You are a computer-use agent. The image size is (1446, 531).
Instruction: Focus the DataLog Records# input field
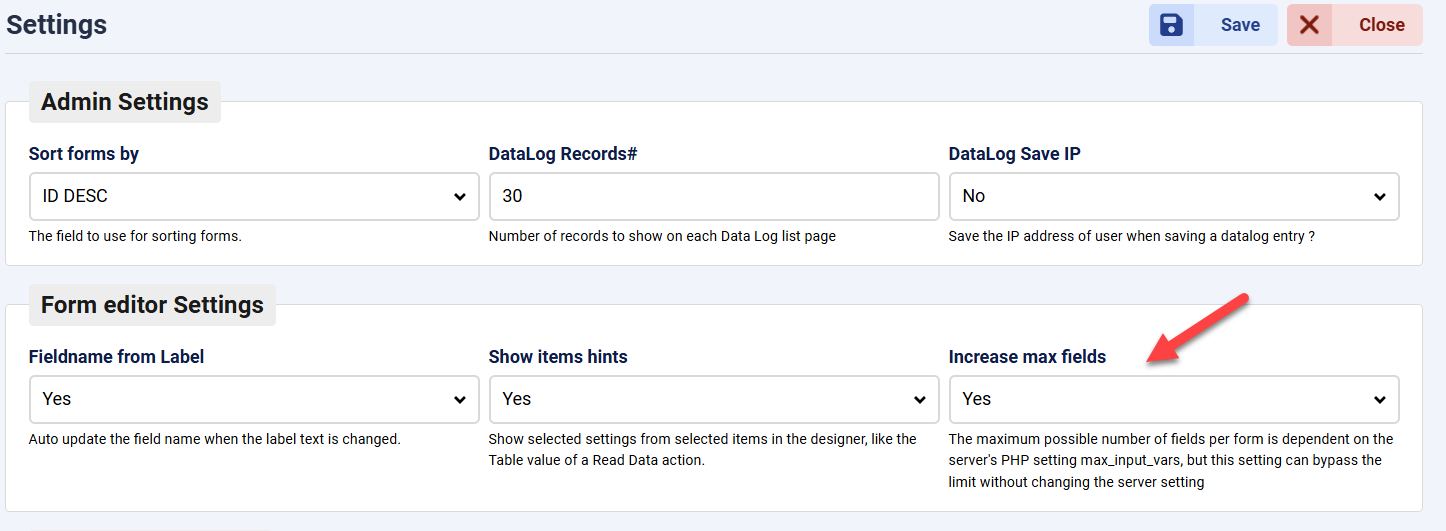[x=713, y=196]
